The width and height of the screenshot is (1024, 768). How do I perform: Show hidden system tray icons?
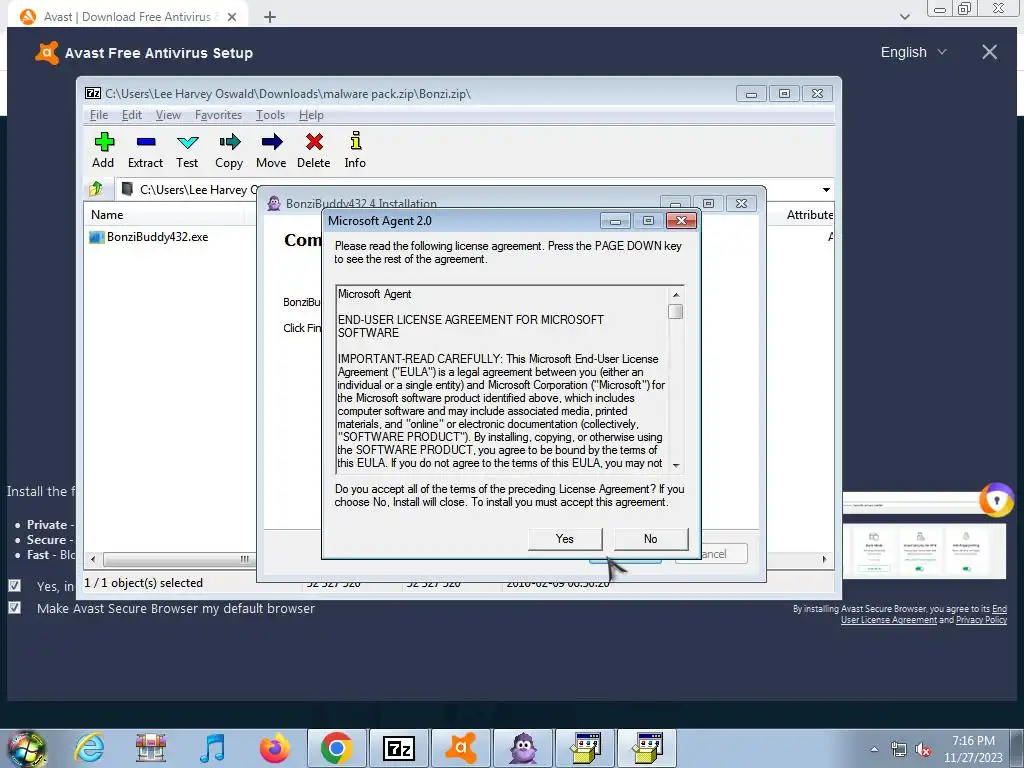point(874,749)
